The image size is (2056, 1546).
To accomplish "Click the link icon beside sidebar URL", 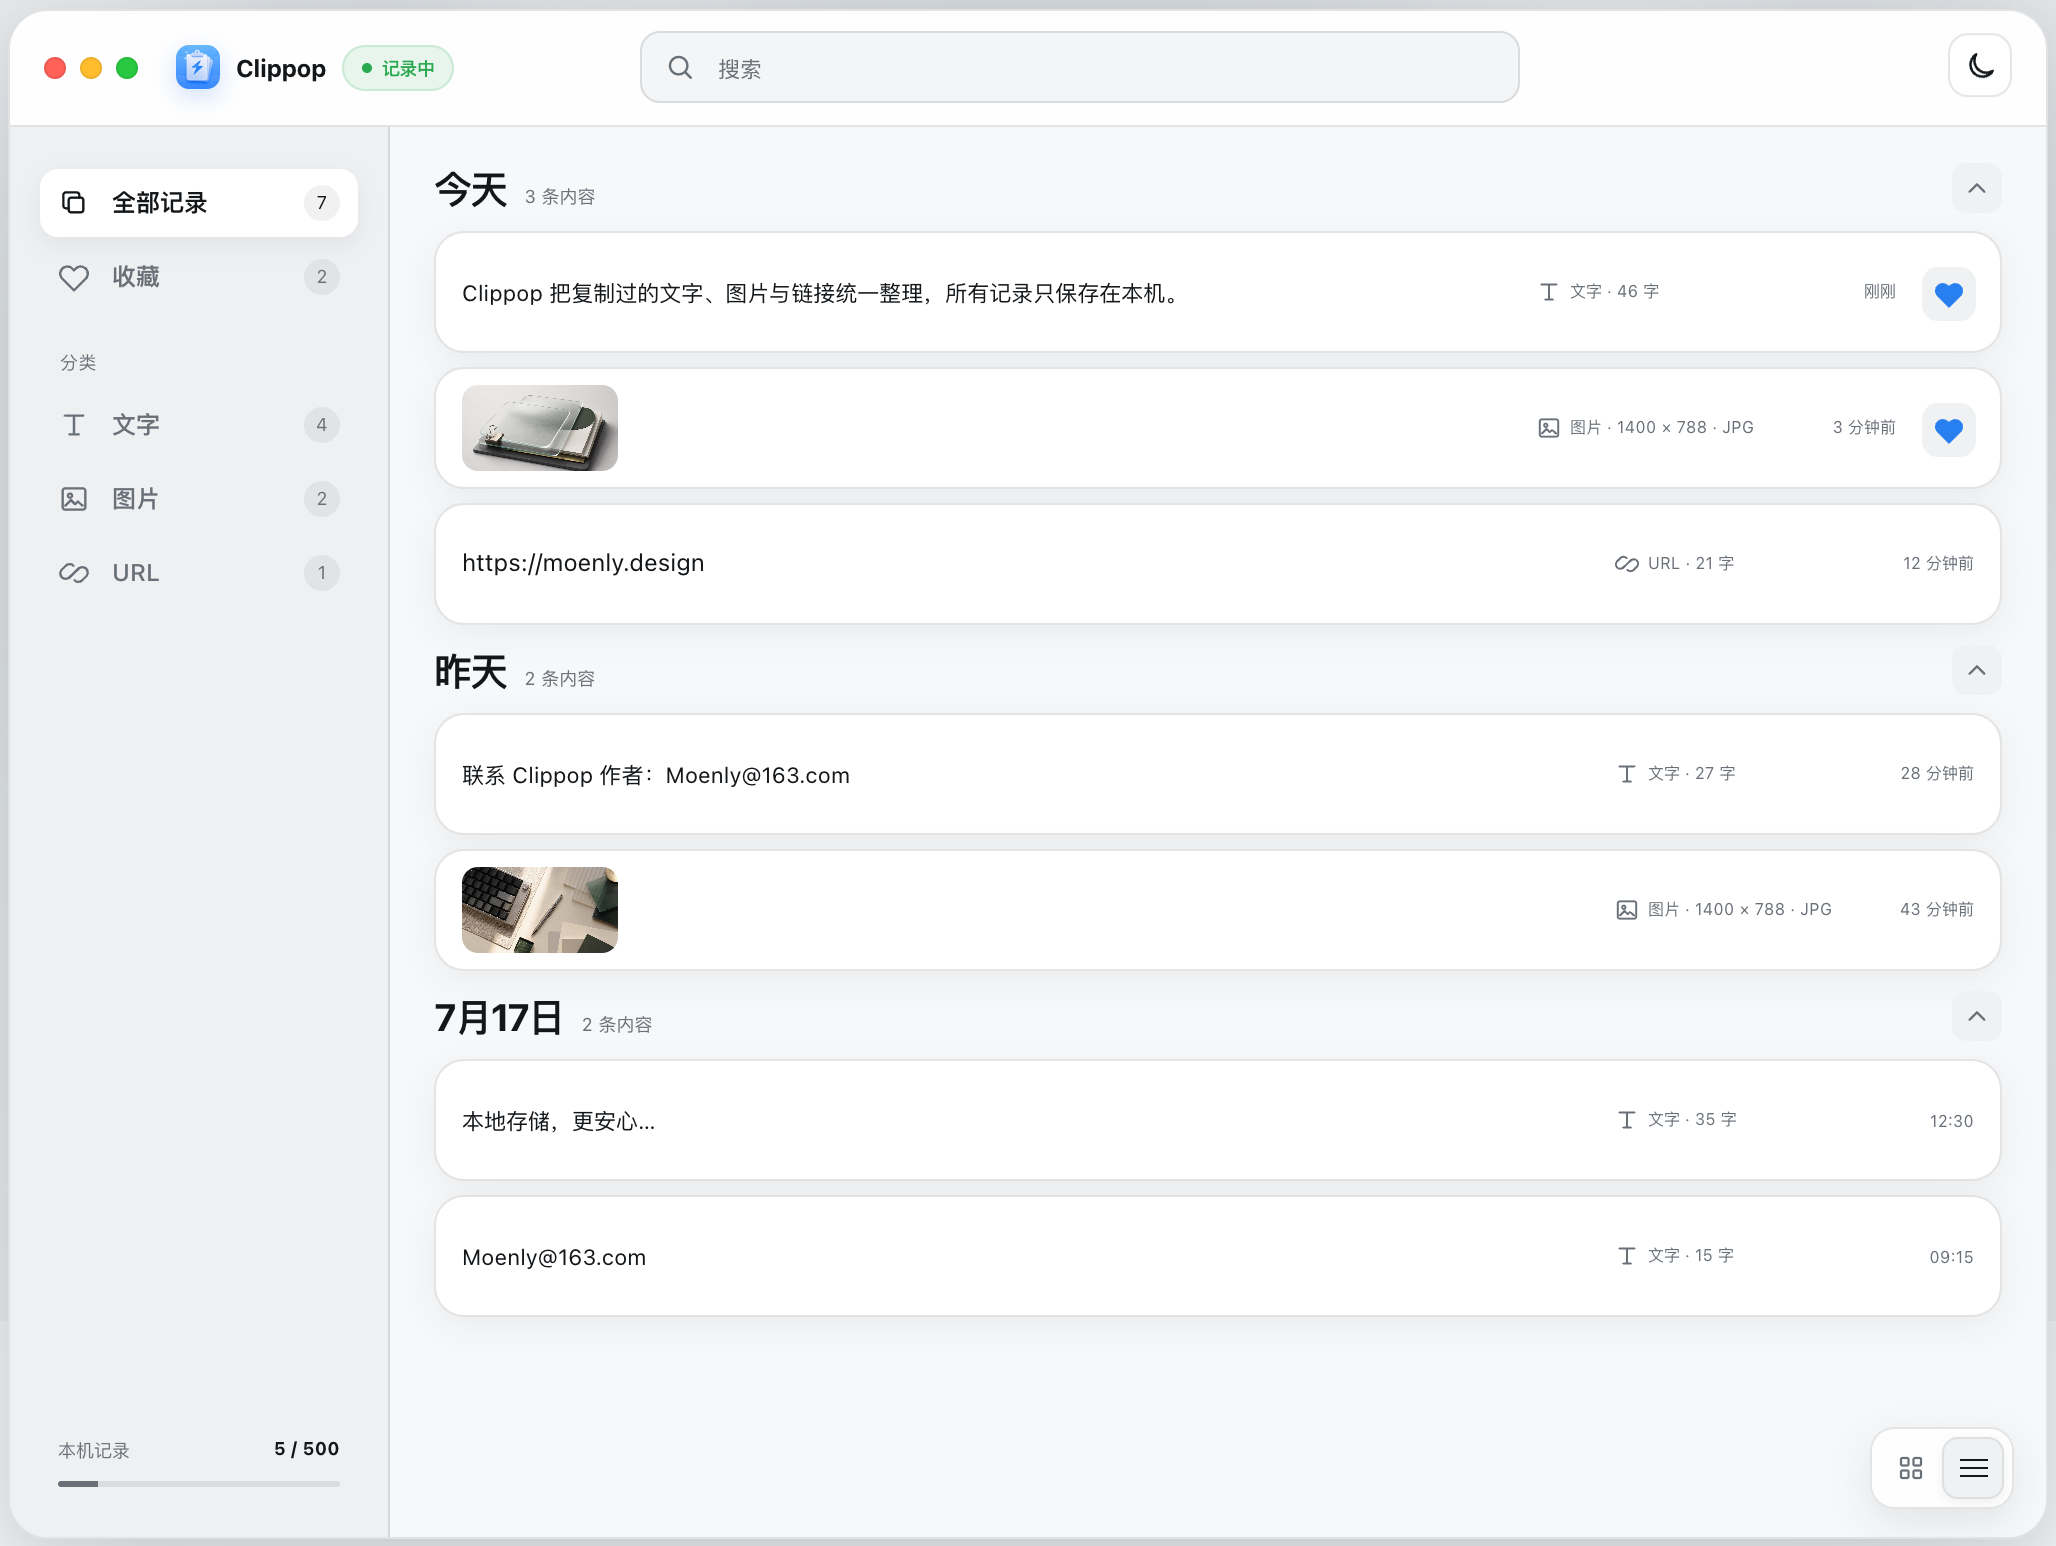I will pyautogui.click(x=74, y=573).
